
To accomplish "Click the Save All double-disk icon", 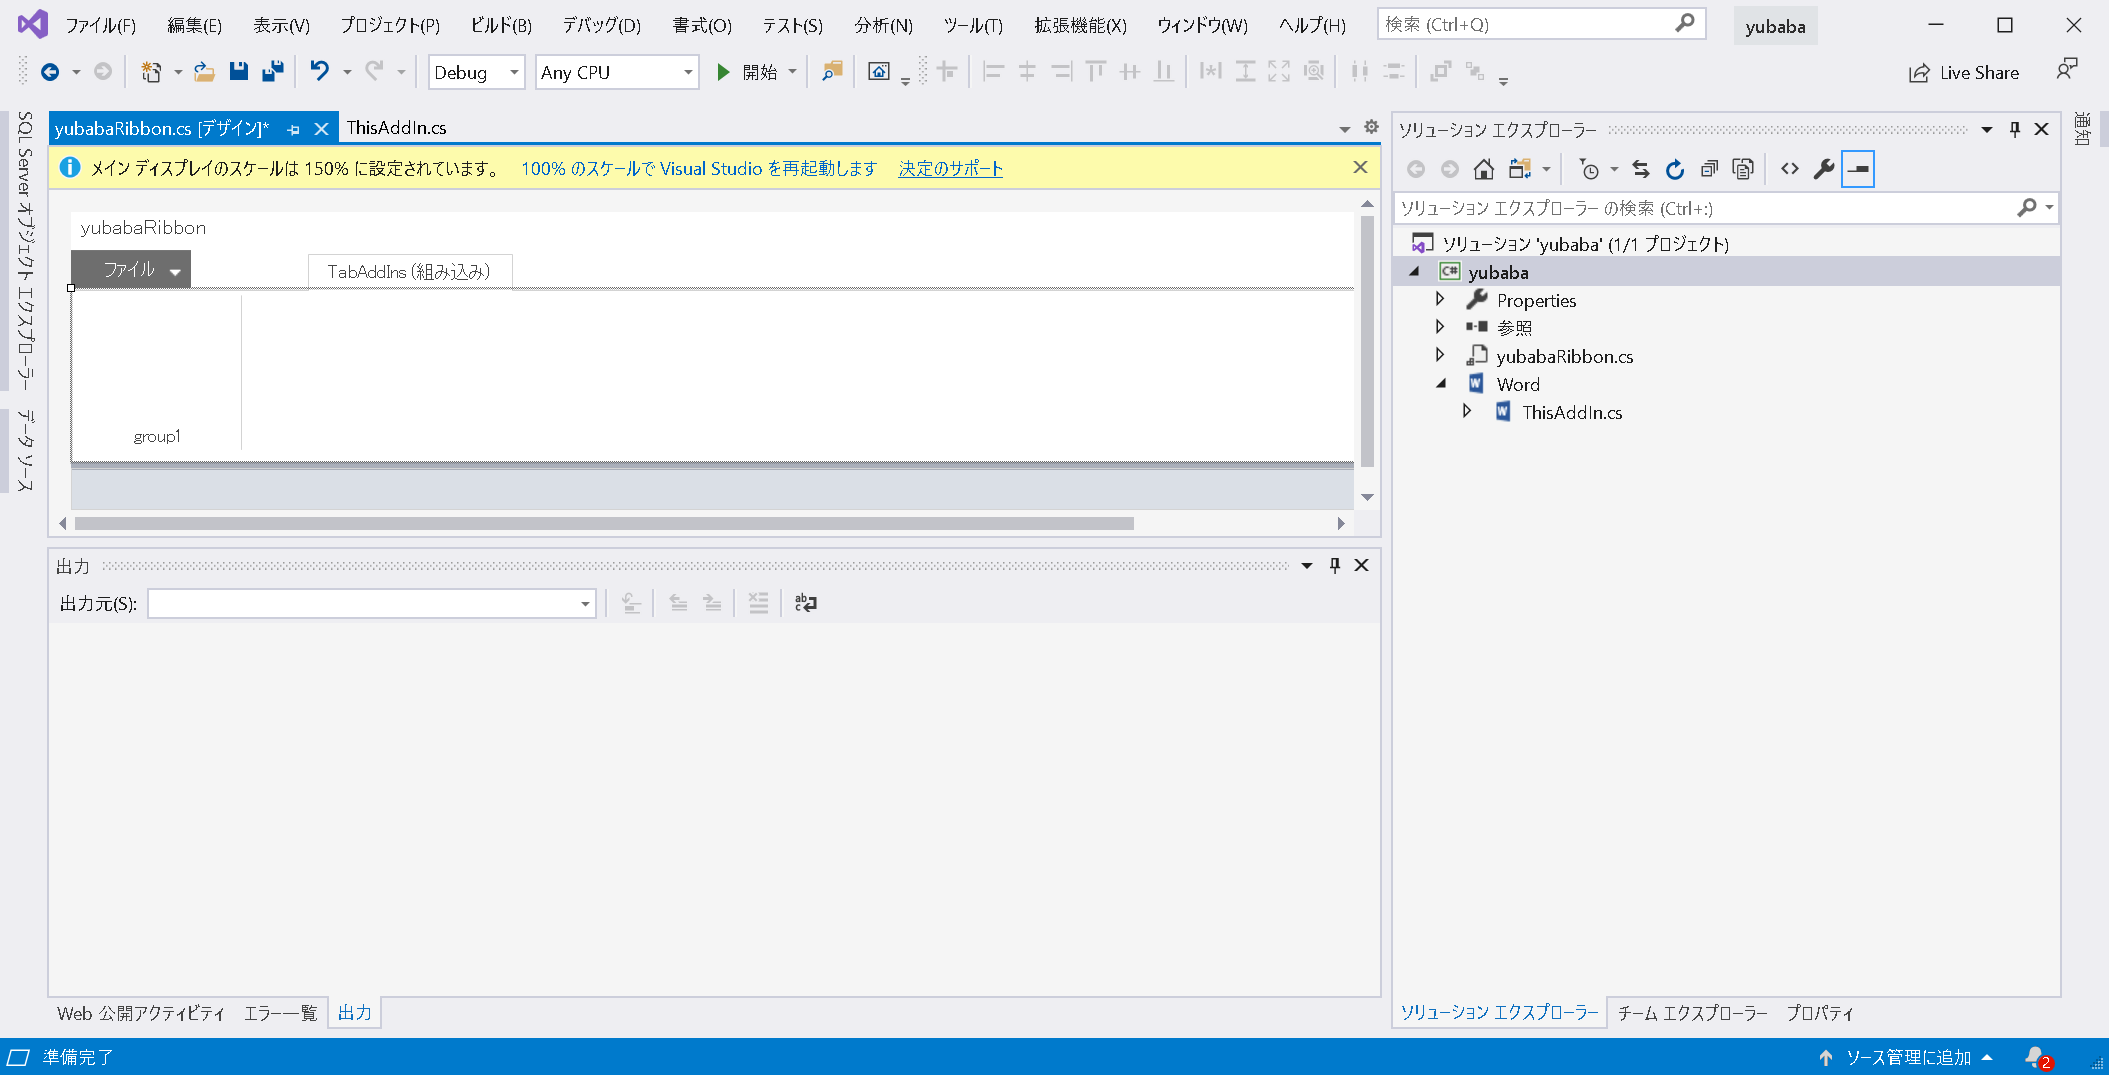I will coord(272,72).
